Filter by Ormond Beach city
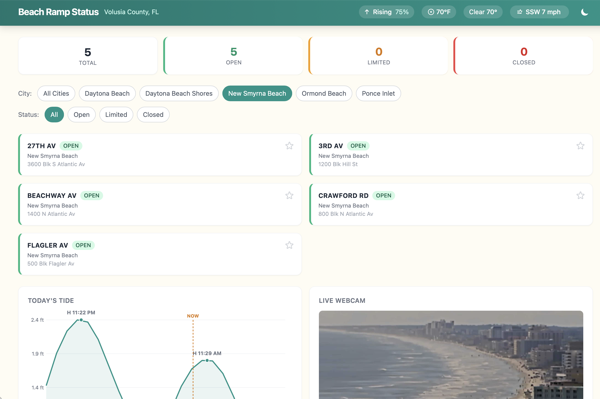 [324, 93]
